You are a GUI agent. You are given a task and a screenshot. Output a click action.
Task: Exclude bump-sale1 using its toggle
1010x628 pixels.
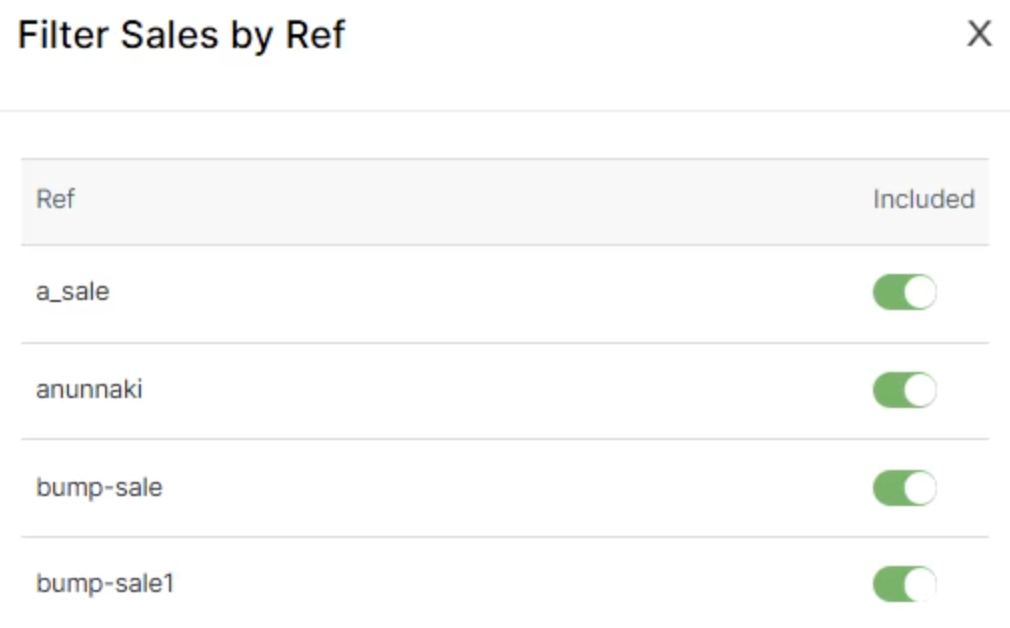coord(904,584)
